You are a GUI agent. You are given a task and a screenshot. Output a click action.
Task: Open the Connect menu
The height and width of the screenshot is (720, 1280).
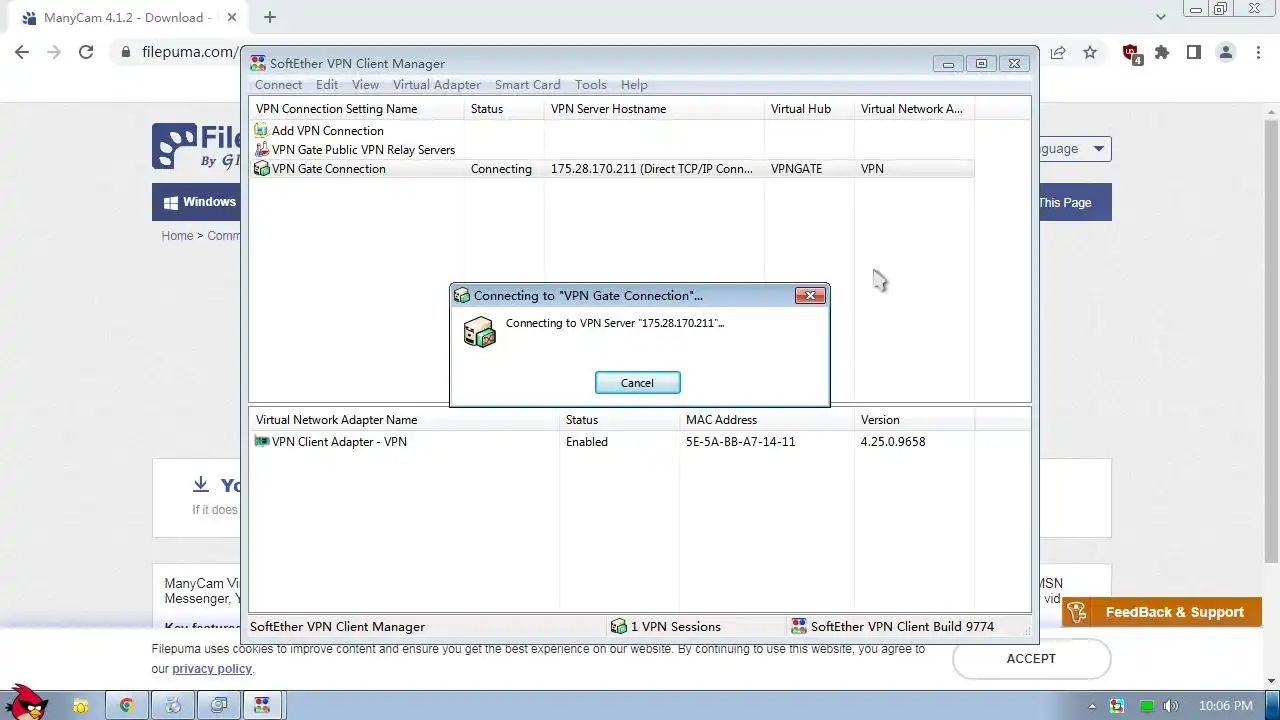(x=278, y=85)
